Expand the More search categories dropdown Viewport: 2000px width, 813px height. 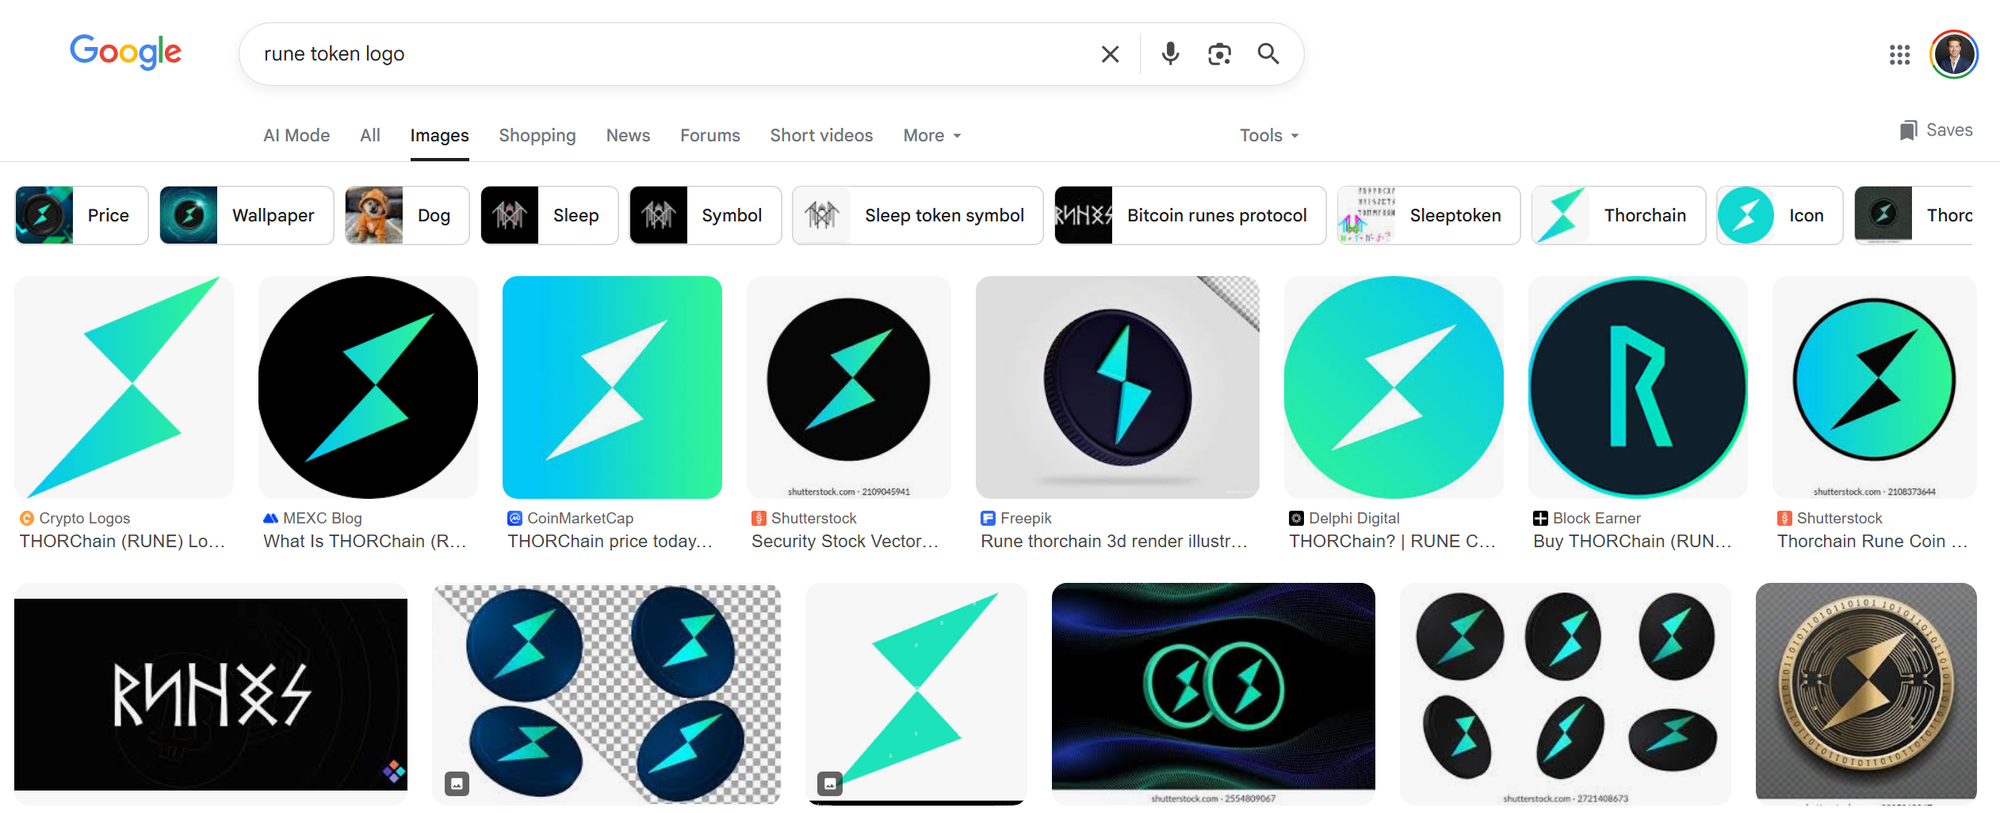(x=932, y=135)
